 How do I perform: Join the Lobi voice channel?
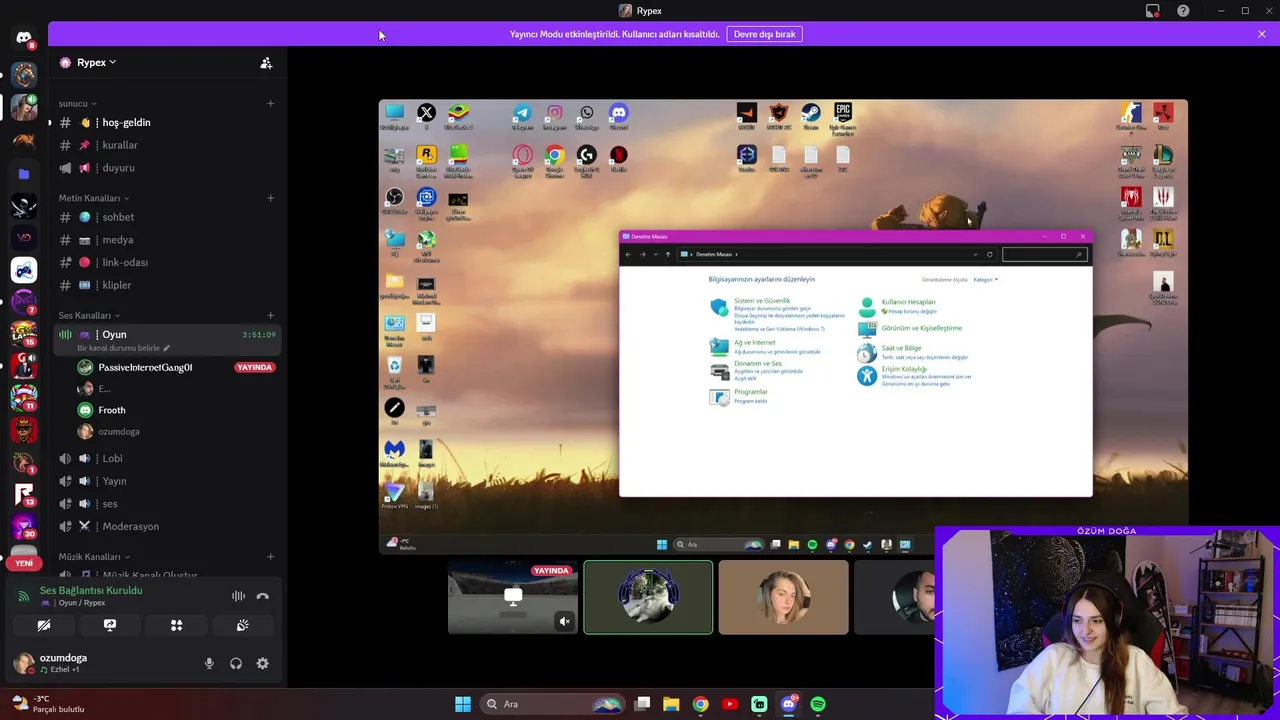(166, 458)
